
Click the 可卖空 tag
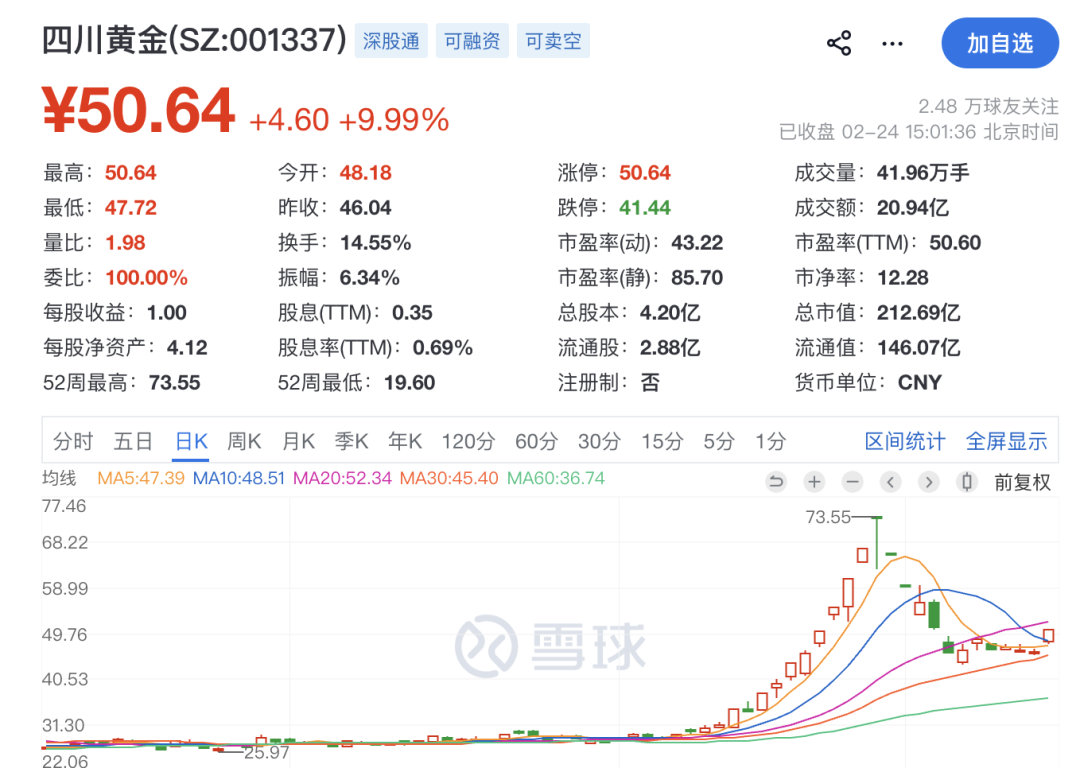[553, 41]
